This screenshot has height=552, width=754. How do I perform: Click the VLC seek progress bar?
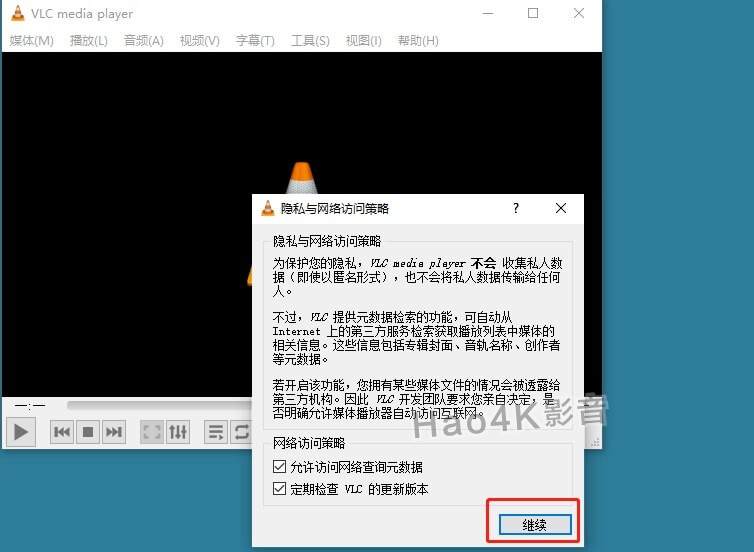[159, 405]
